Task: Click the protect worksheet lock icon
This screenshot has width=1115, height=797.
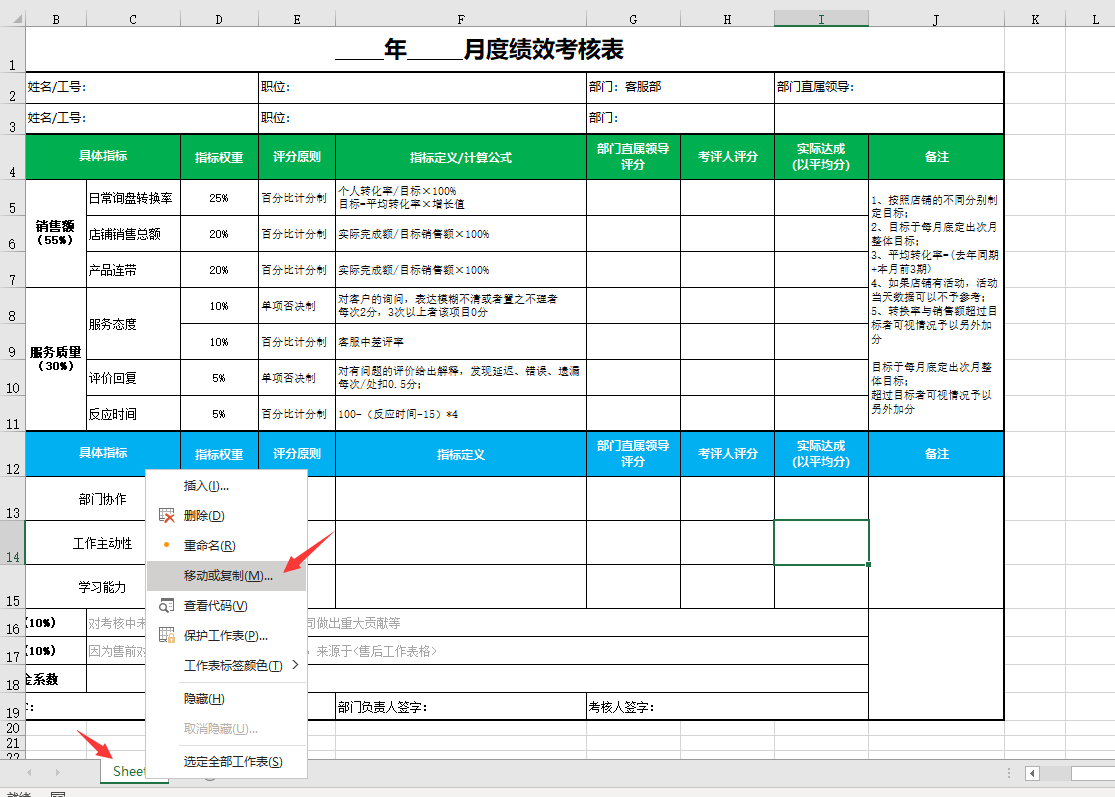Action: [x=166, y=636]
